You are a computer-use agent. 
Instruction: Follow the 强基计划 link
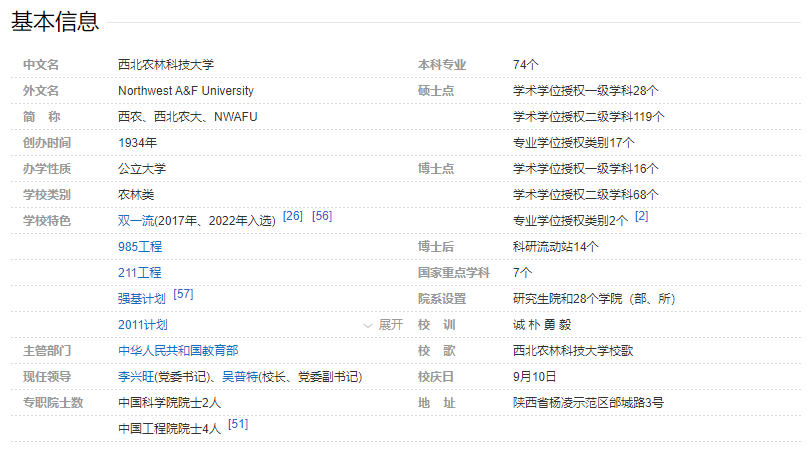(142, 299)
